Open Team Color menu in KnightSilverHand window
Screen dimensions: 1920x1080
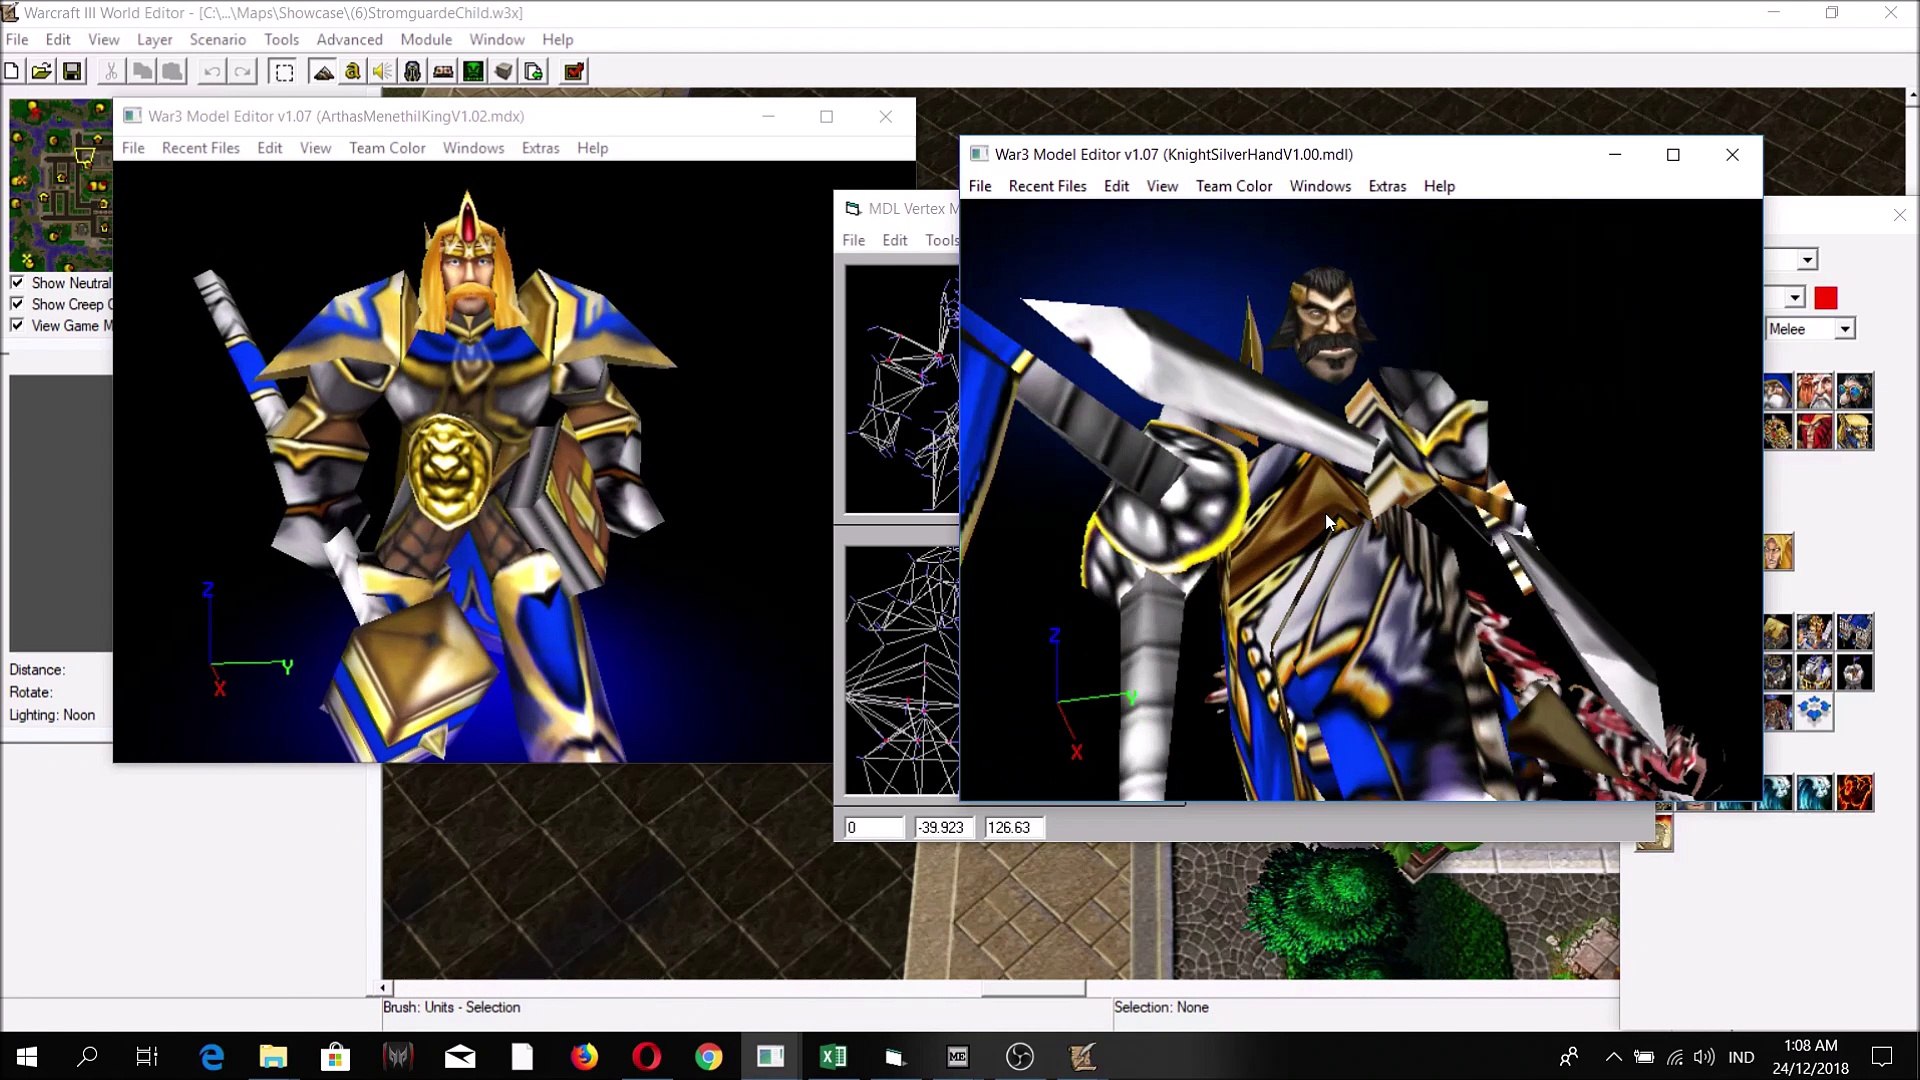[x=1234, y=186]
